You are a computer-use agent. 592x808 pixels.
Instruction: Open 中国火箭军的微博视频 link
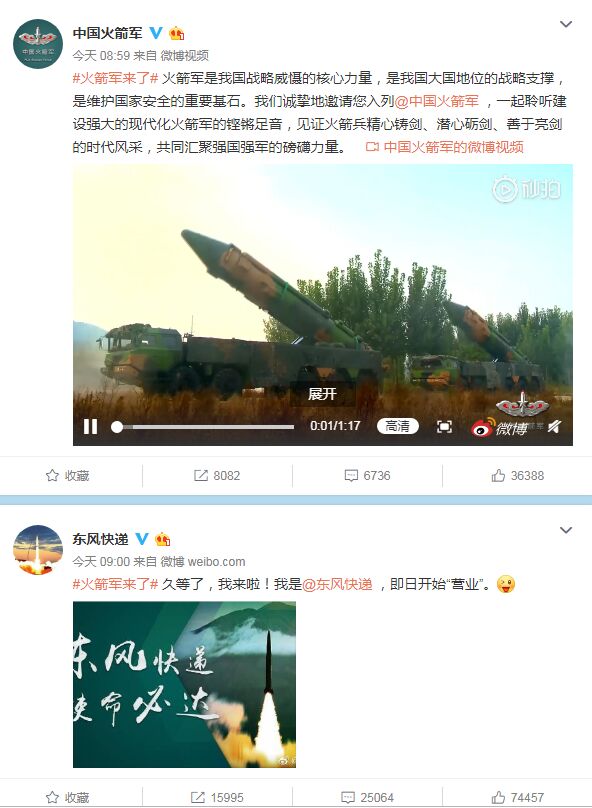tap(445, 147)
